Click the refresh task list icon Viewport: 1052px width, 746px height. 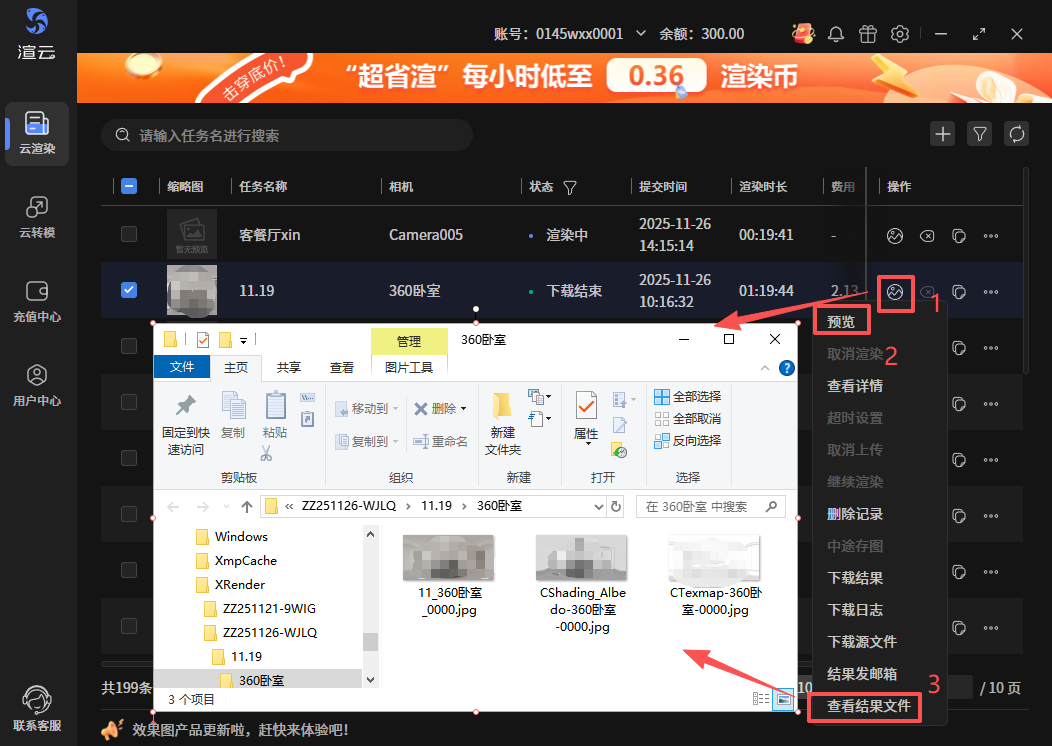pyautogui.click(x=1018, y=134)
